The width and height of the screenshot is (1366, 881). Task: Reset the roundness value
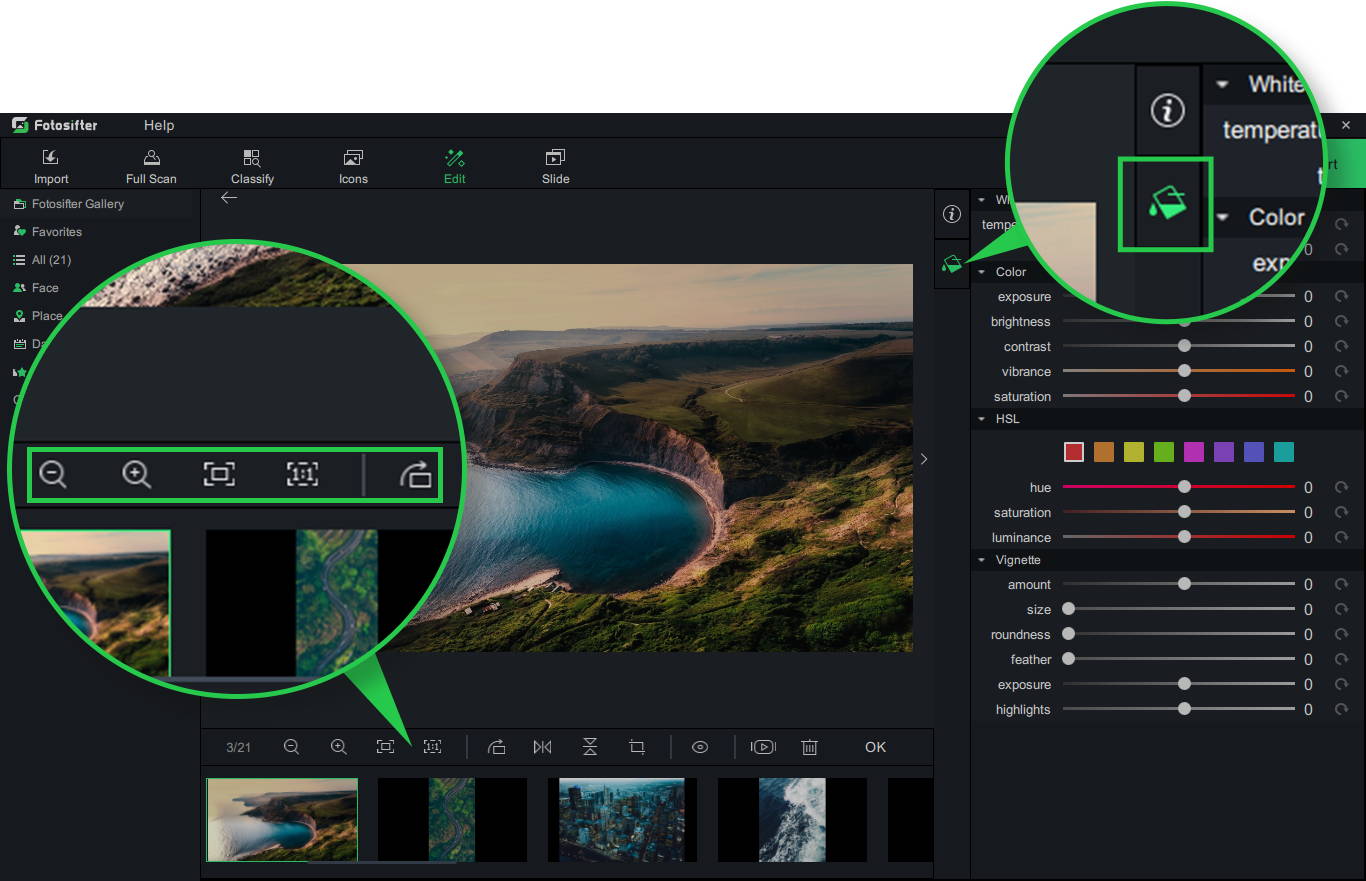pyautogui.click(x=1341, y=635)
